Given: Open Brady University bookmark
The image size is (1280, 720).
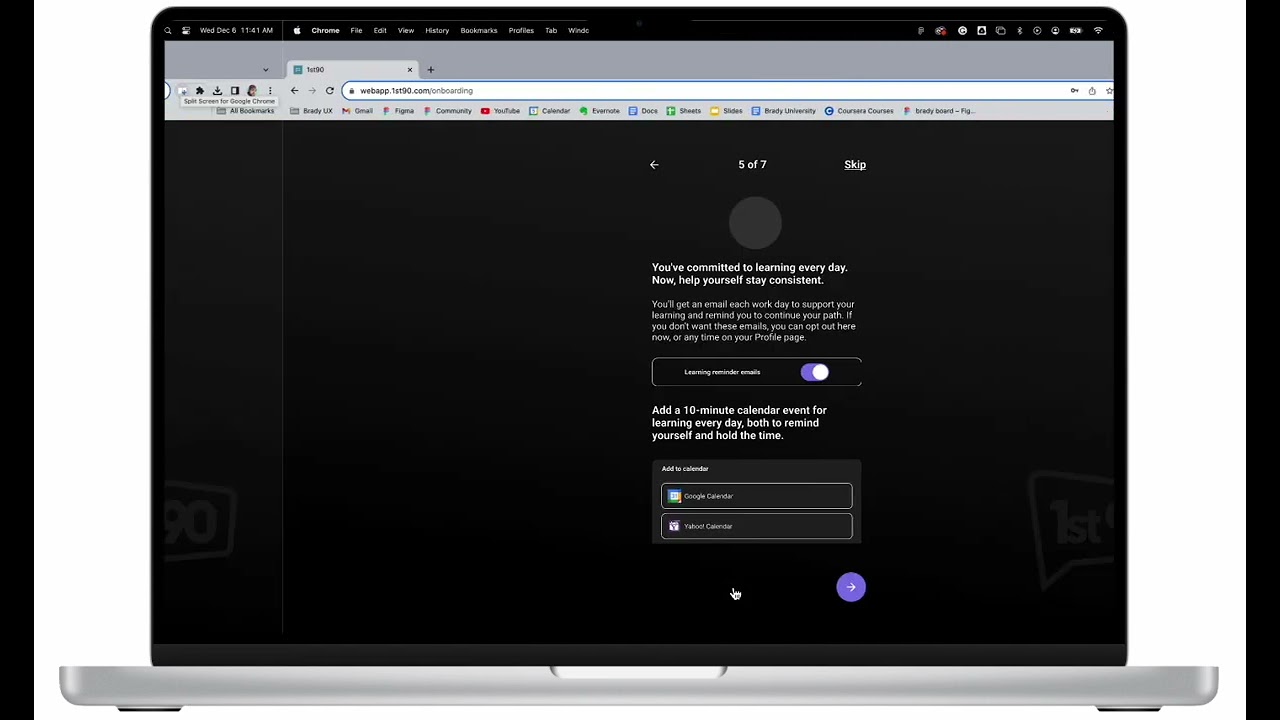Looking at the screenshot, I should (x=783, y=111).
